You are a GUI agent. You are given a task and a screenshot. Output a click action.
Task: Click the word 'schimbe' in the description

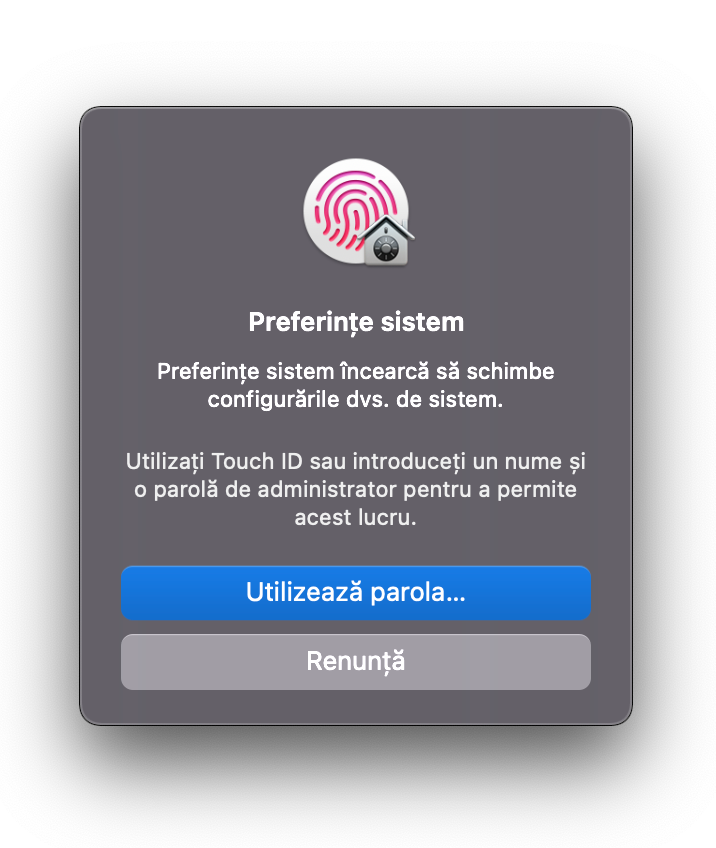tap(511, 372)
